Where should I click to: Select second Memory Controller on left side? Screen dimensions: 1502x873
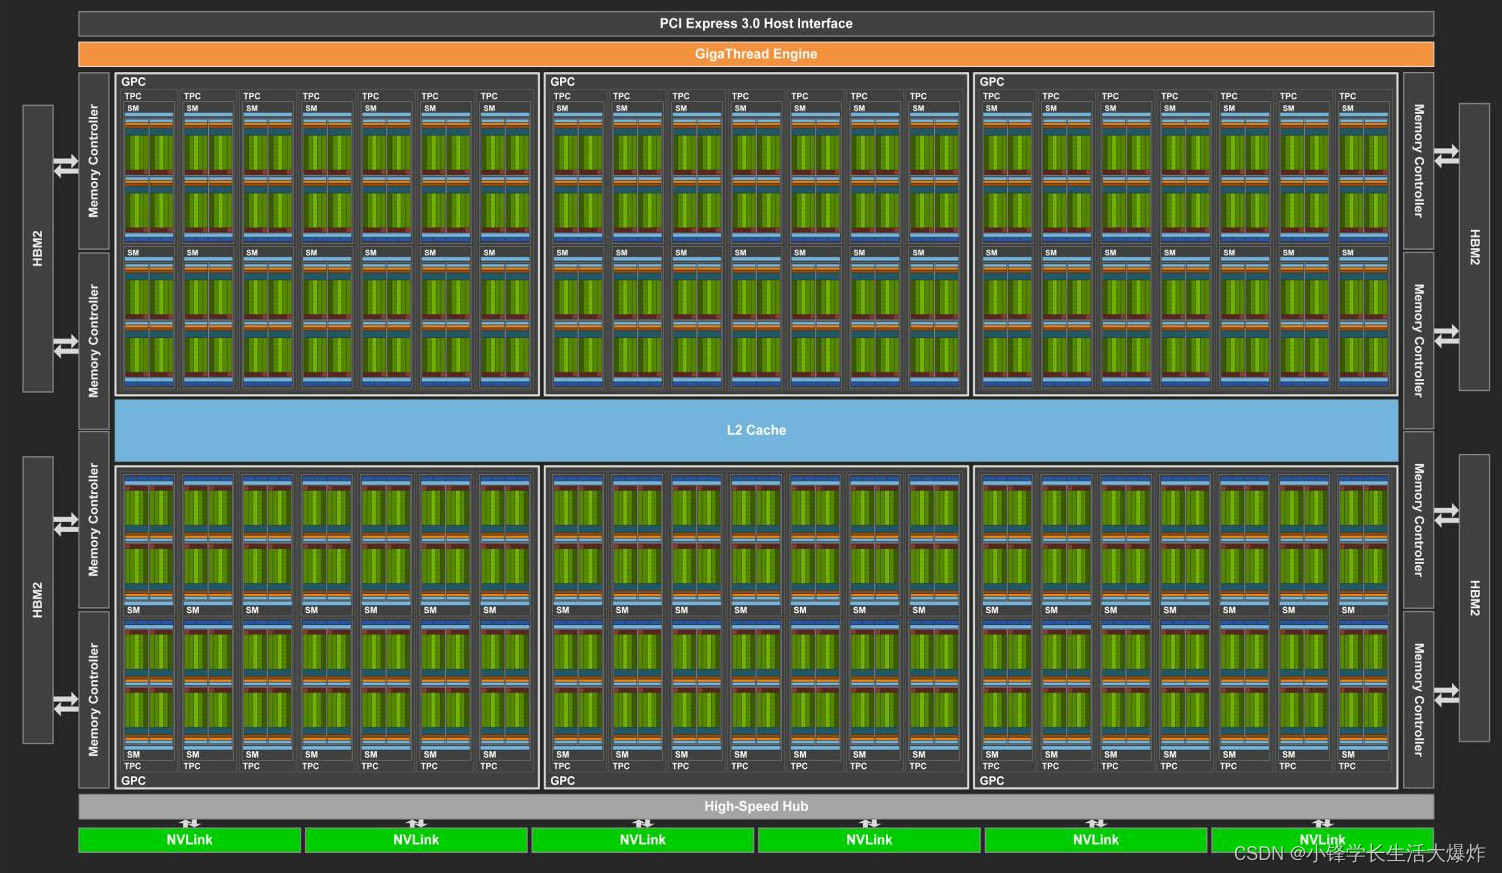click(x=94, y=341)
